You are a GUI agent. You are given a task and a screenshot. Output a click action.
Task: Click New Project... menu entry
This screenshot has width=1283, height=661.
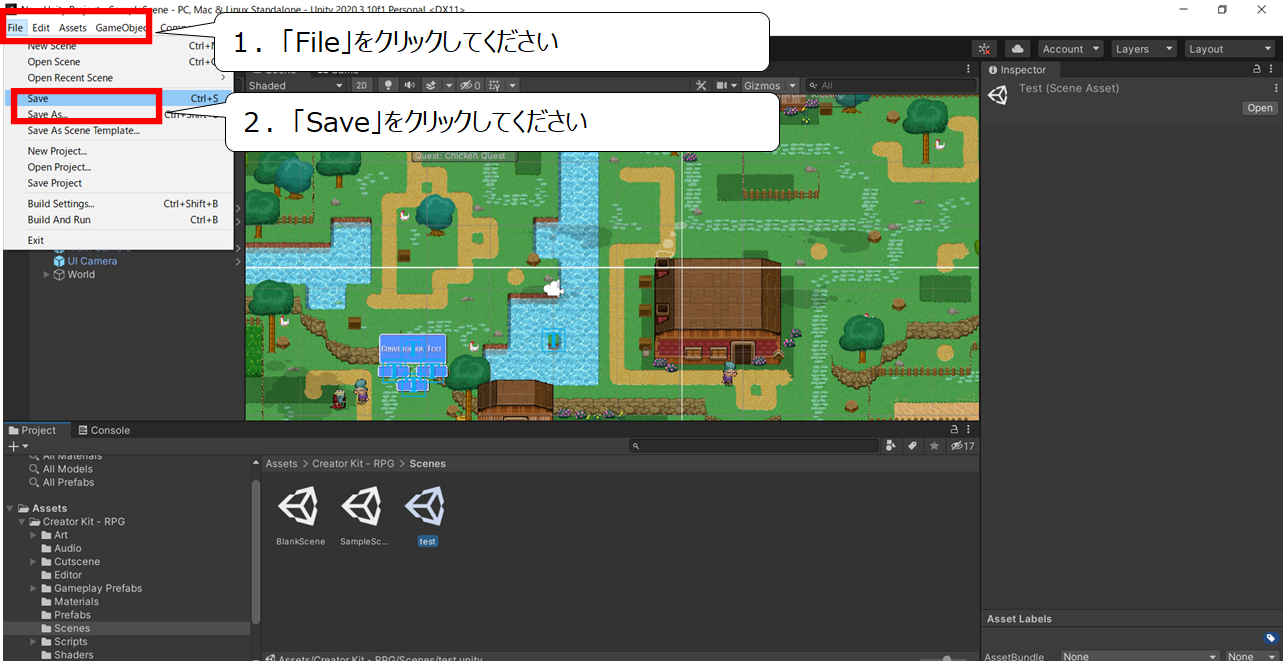pos(118,151)
